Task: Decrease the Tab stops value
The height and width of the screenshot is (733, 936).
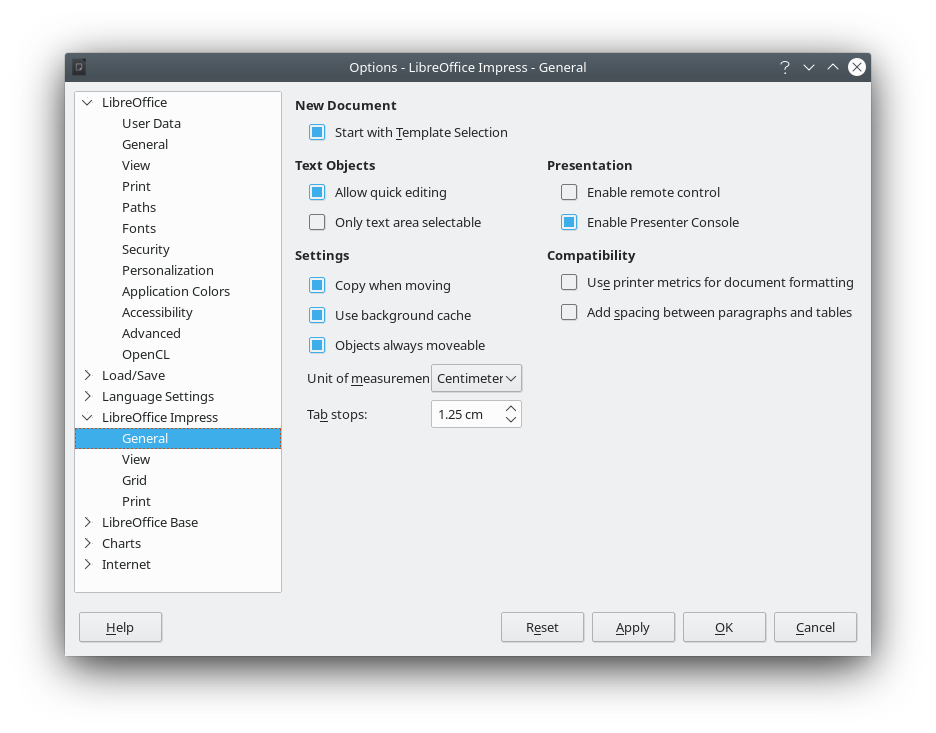Action: 511,420
